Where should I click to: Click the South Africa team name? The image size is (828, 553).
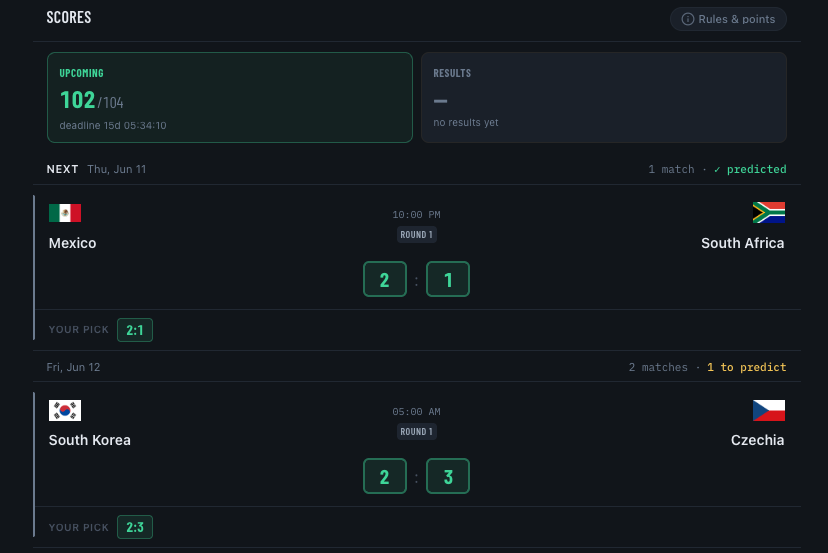[x=742, y=243]
